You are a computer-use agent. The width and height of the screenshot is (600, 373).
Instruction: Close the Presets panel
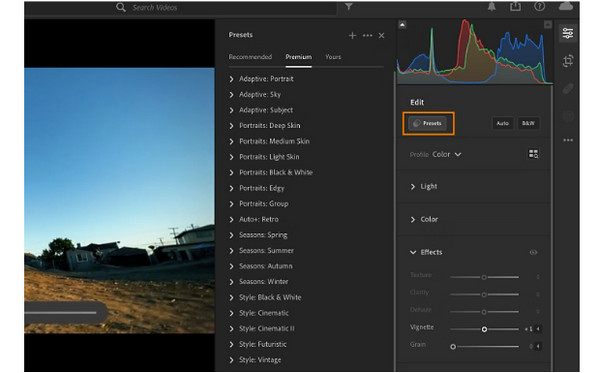(382, 36)
